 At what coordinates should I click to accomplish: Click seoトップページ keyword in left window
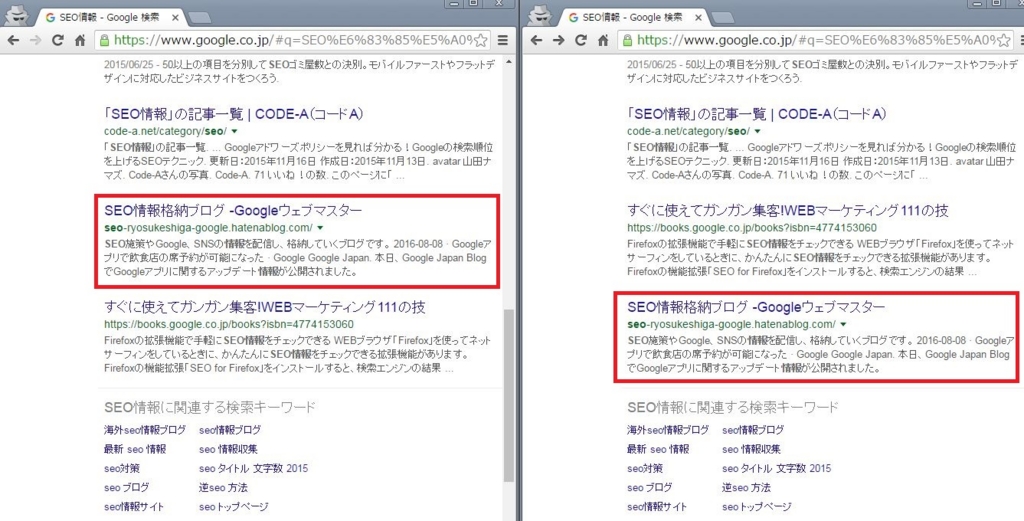pos(233,507)
